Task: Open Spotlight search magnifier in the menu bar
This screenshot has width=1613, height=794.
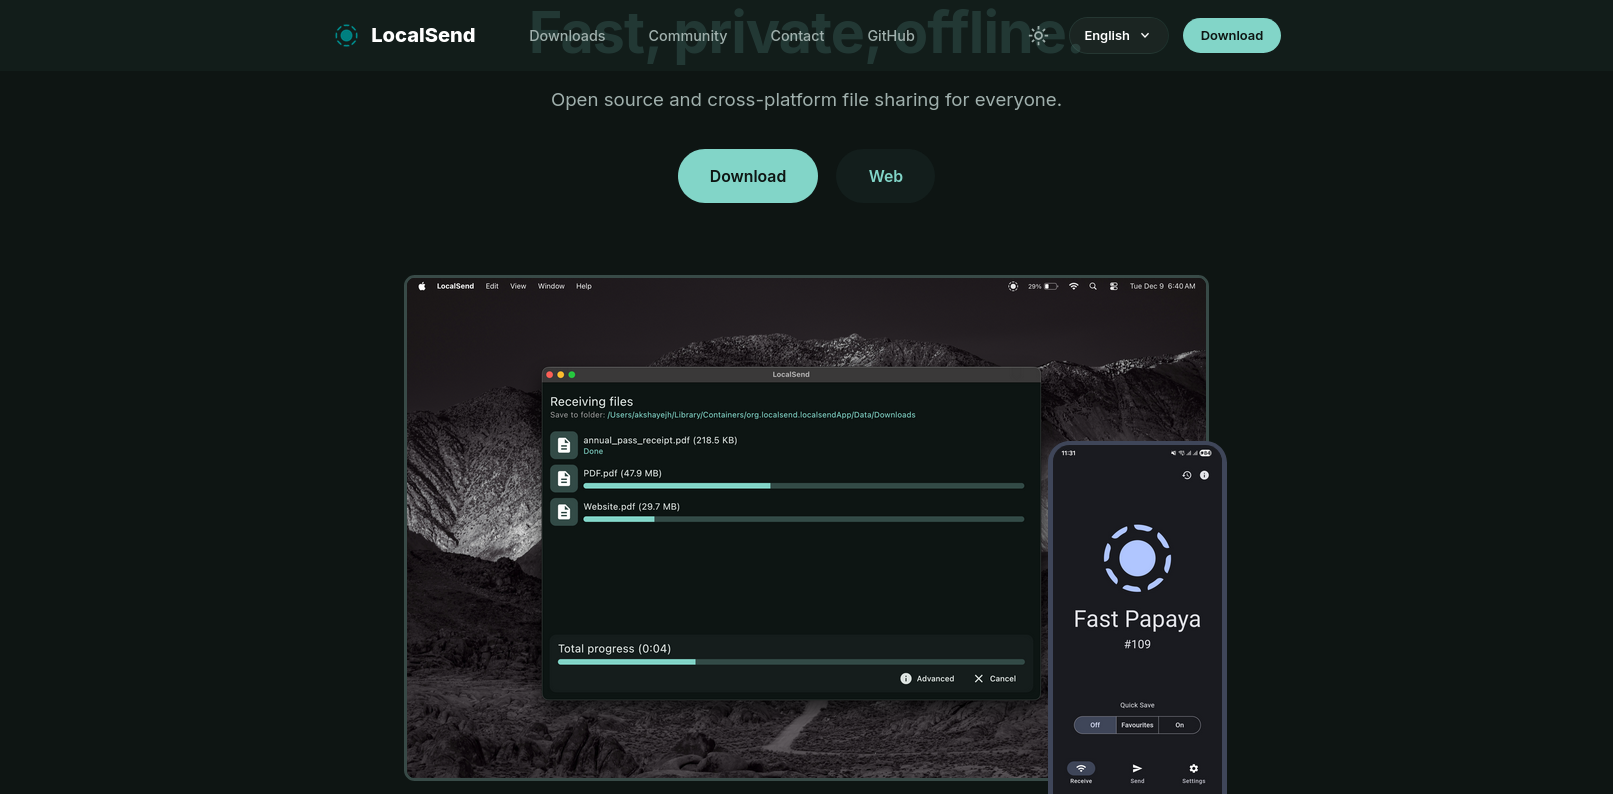Action: 1093,286
